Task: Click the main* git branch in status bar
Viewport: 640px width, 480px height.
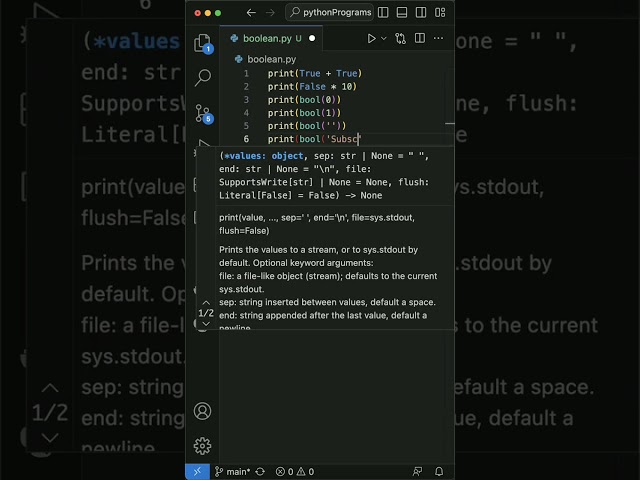Action: point(233,472)
